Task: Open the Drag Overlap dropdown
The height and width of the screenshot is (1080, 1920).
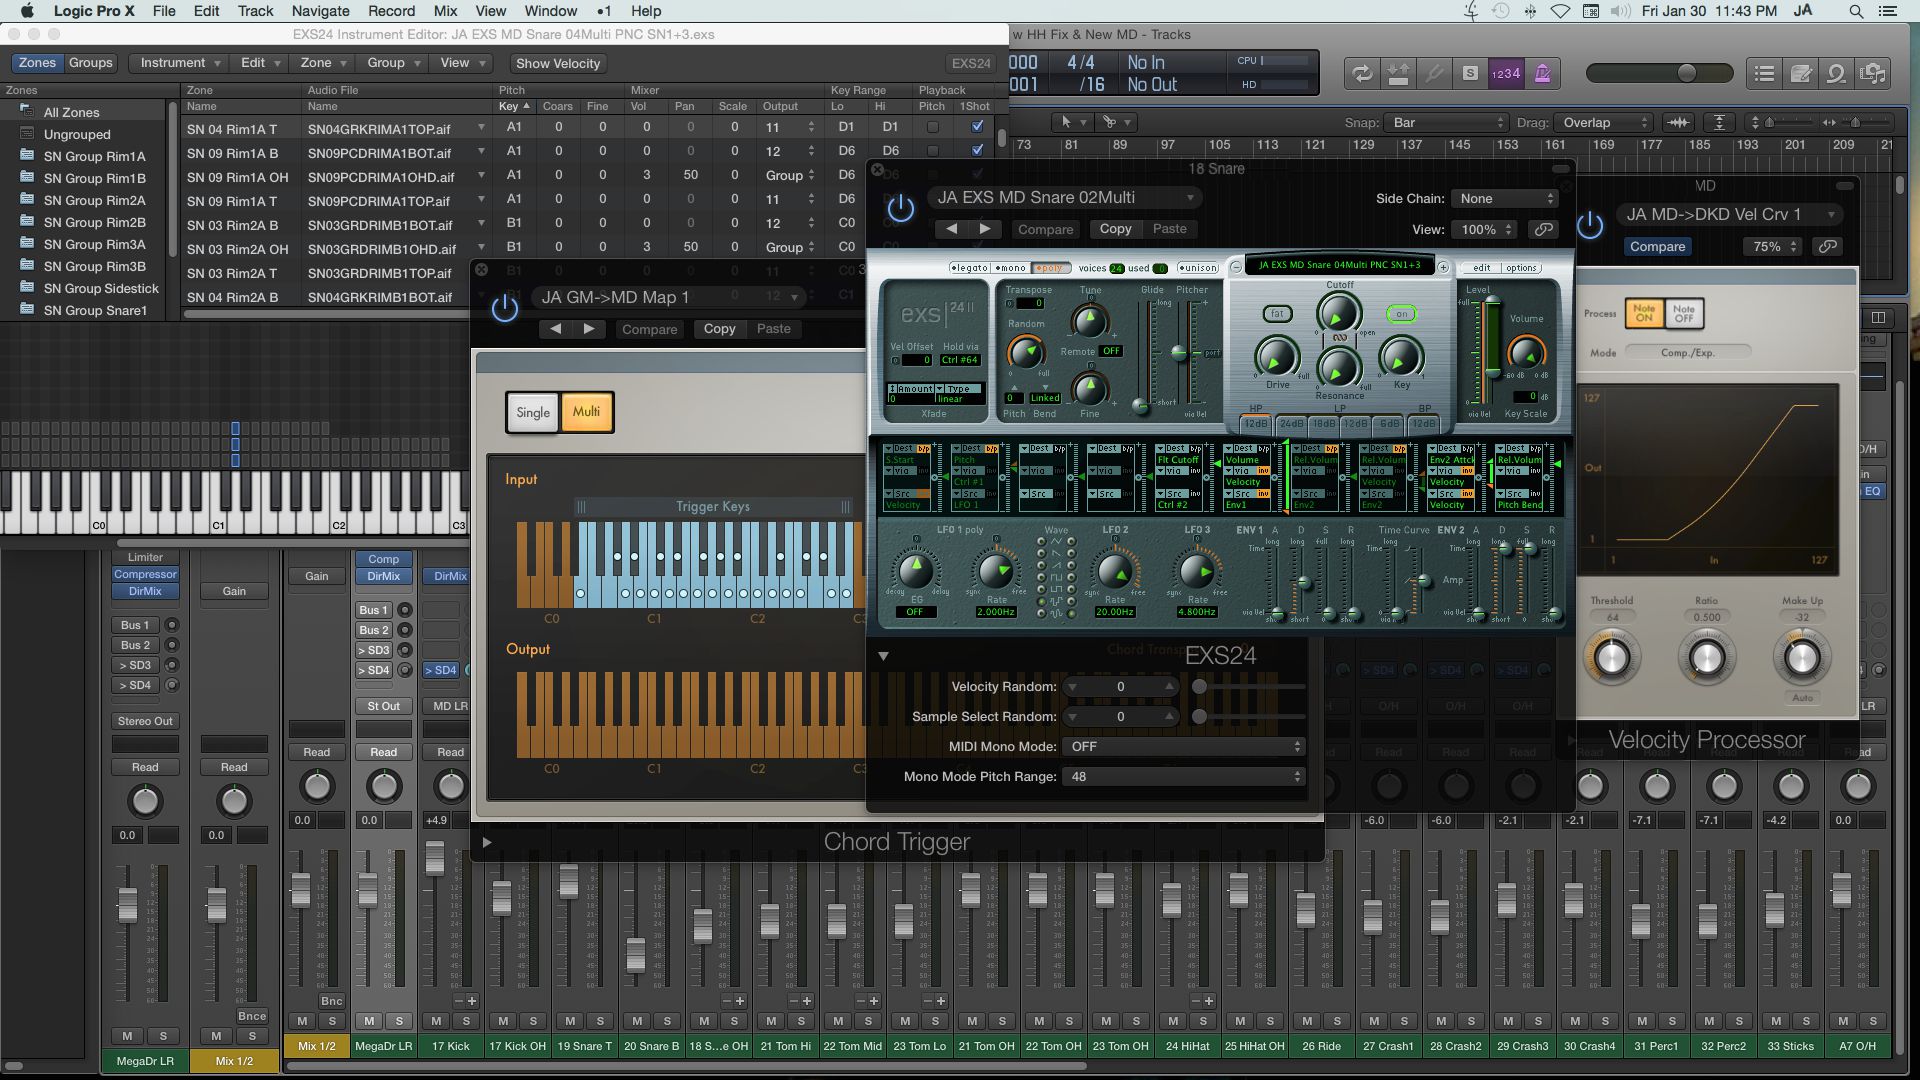Action: coord(1605,122)
